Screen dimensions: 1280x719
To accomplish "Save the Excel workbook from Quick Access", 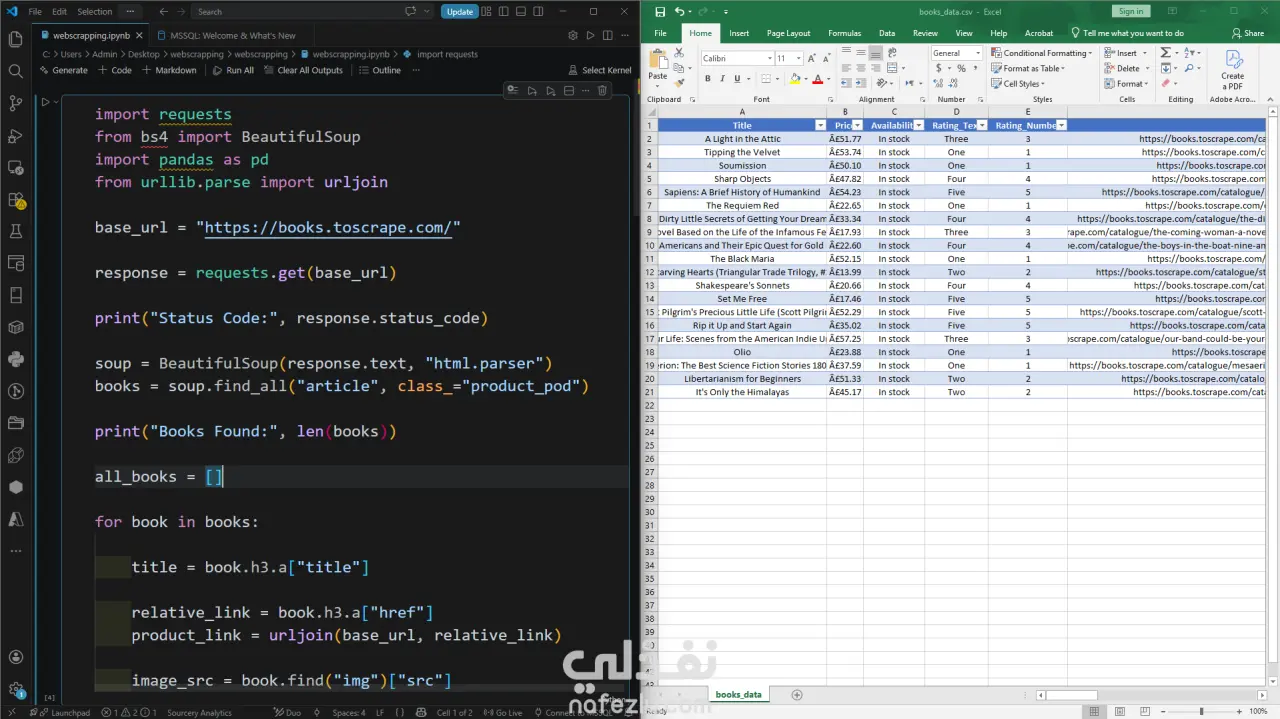I will 660,11.
